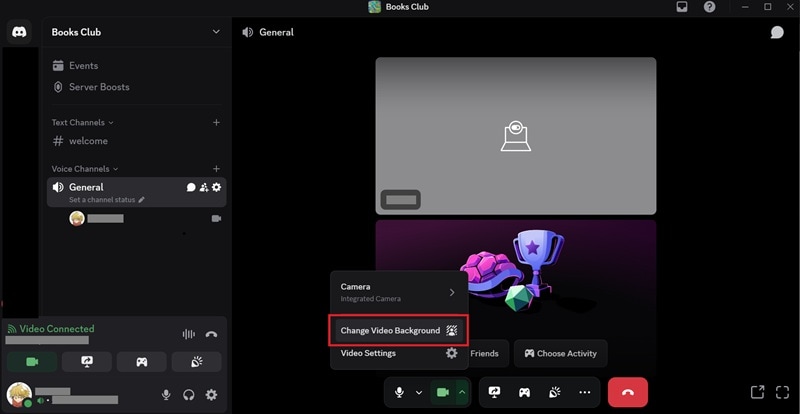Mute microphone in user panel
This screenshot has height=414, width=800.
pos(166,395)
